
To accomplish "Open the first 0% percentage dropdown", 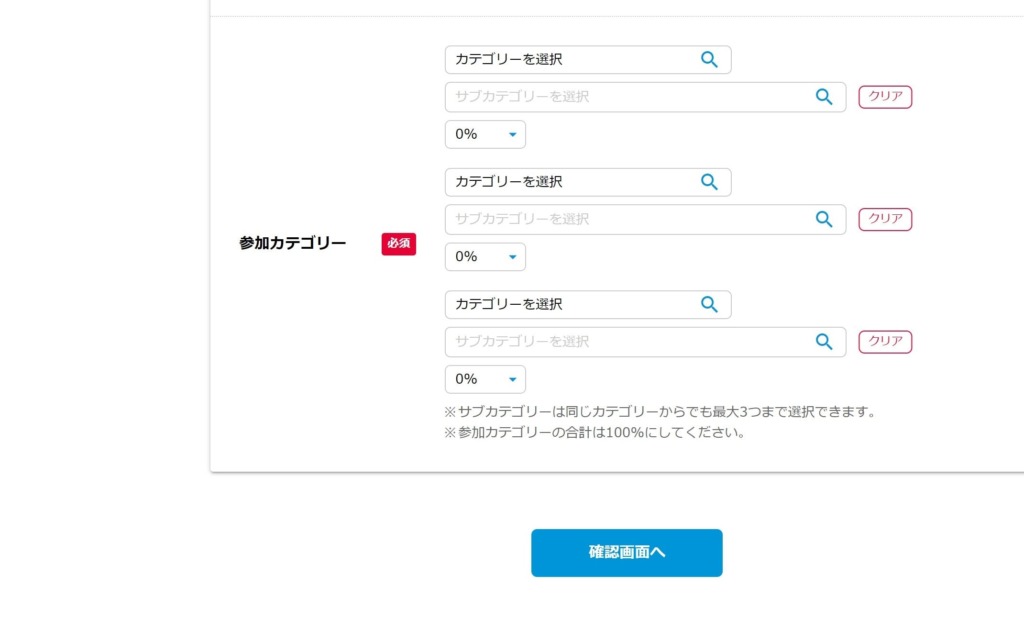I will point(485,135).
